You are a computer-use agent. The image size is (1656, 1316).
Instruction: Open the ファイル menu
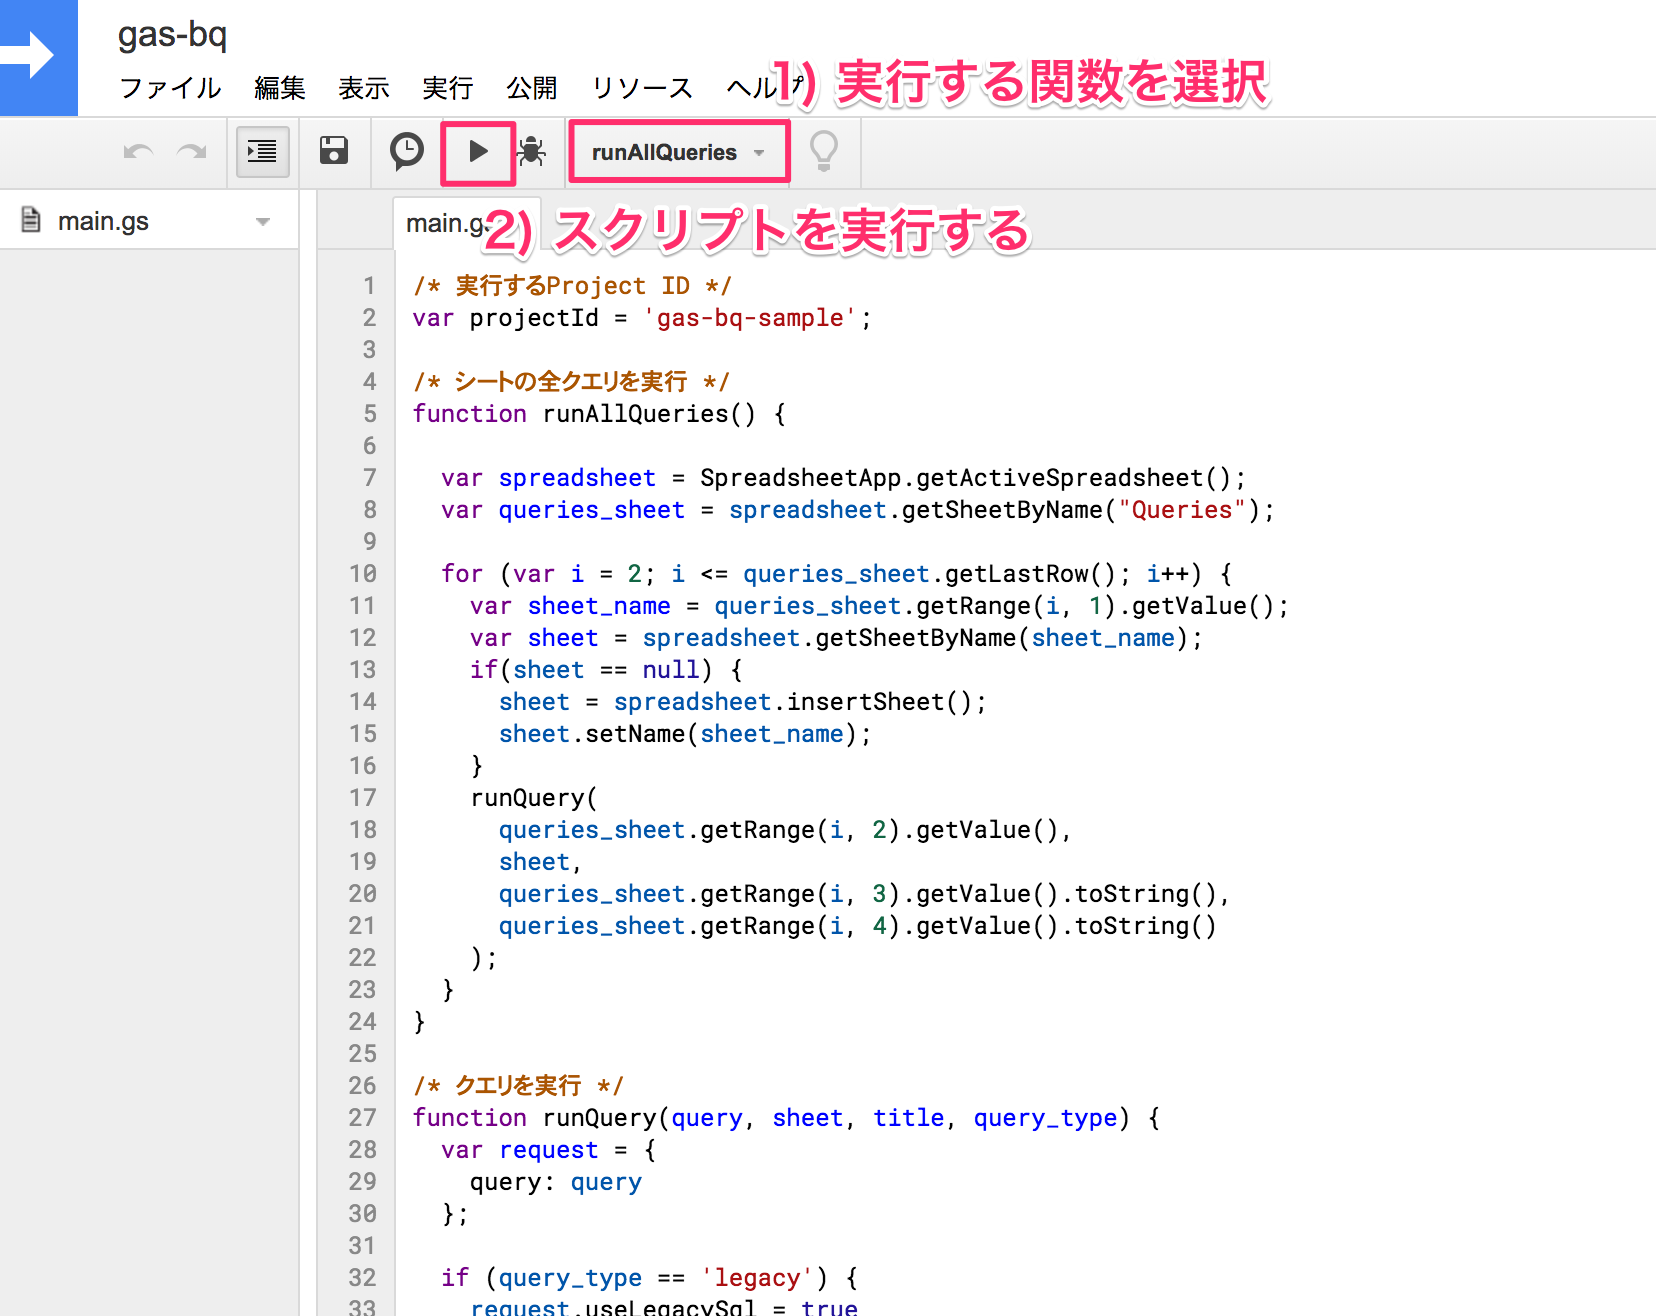pos(170,88)
